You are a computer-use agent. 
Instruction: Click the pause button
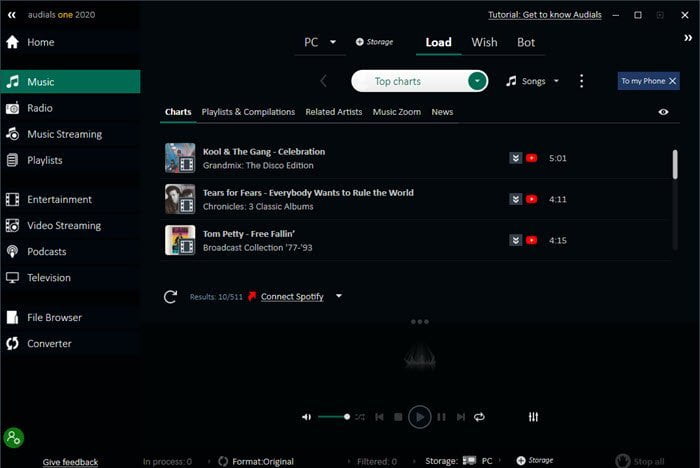click(441, 417)
